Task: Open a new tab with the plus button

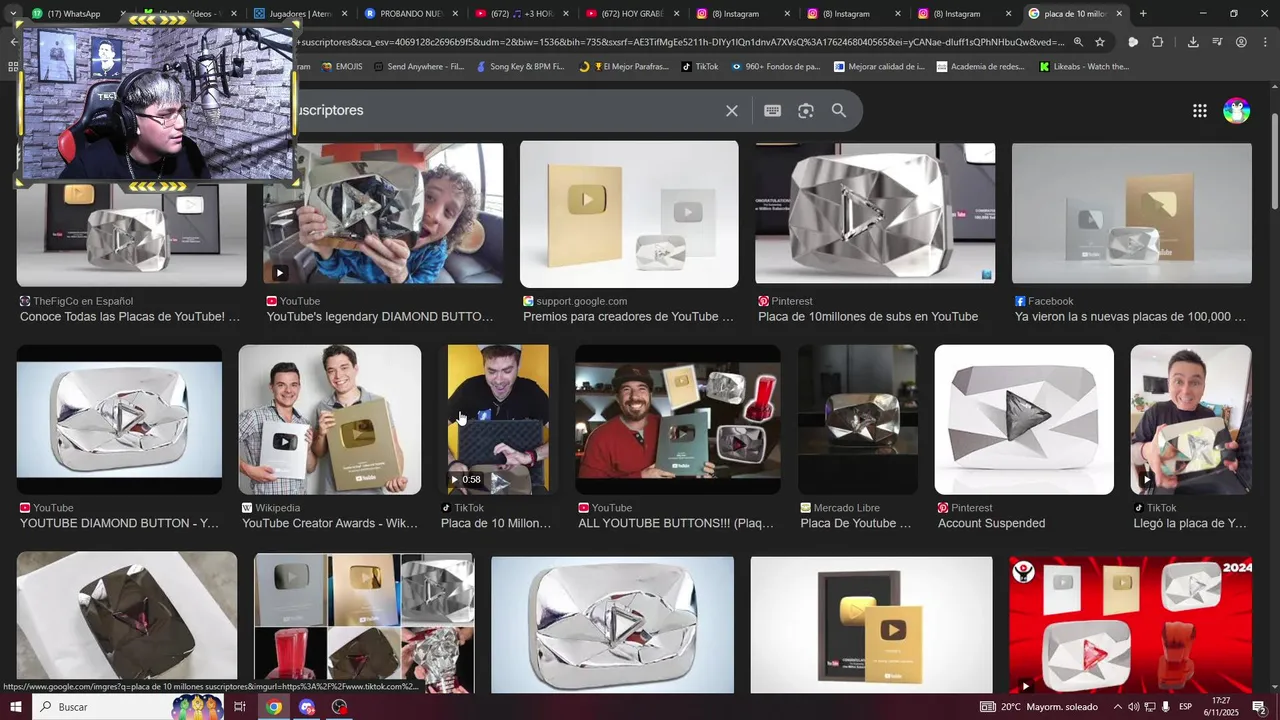Action: tap(1143, 14)
